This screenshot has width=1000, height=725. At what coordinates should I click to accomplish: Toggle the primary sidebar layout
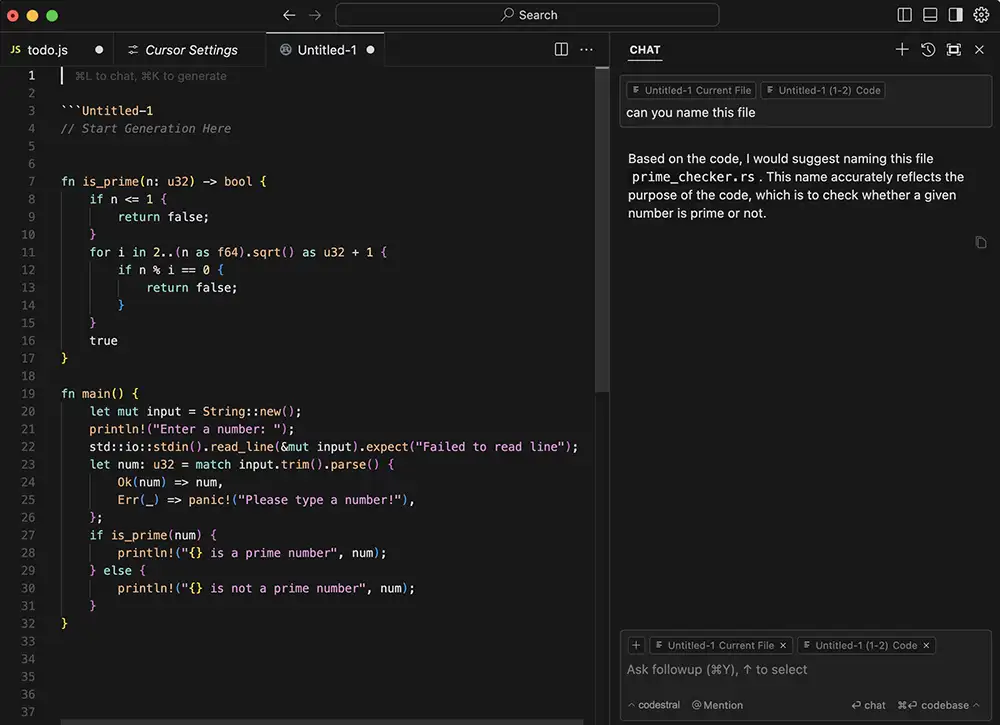tap(905, 15)
